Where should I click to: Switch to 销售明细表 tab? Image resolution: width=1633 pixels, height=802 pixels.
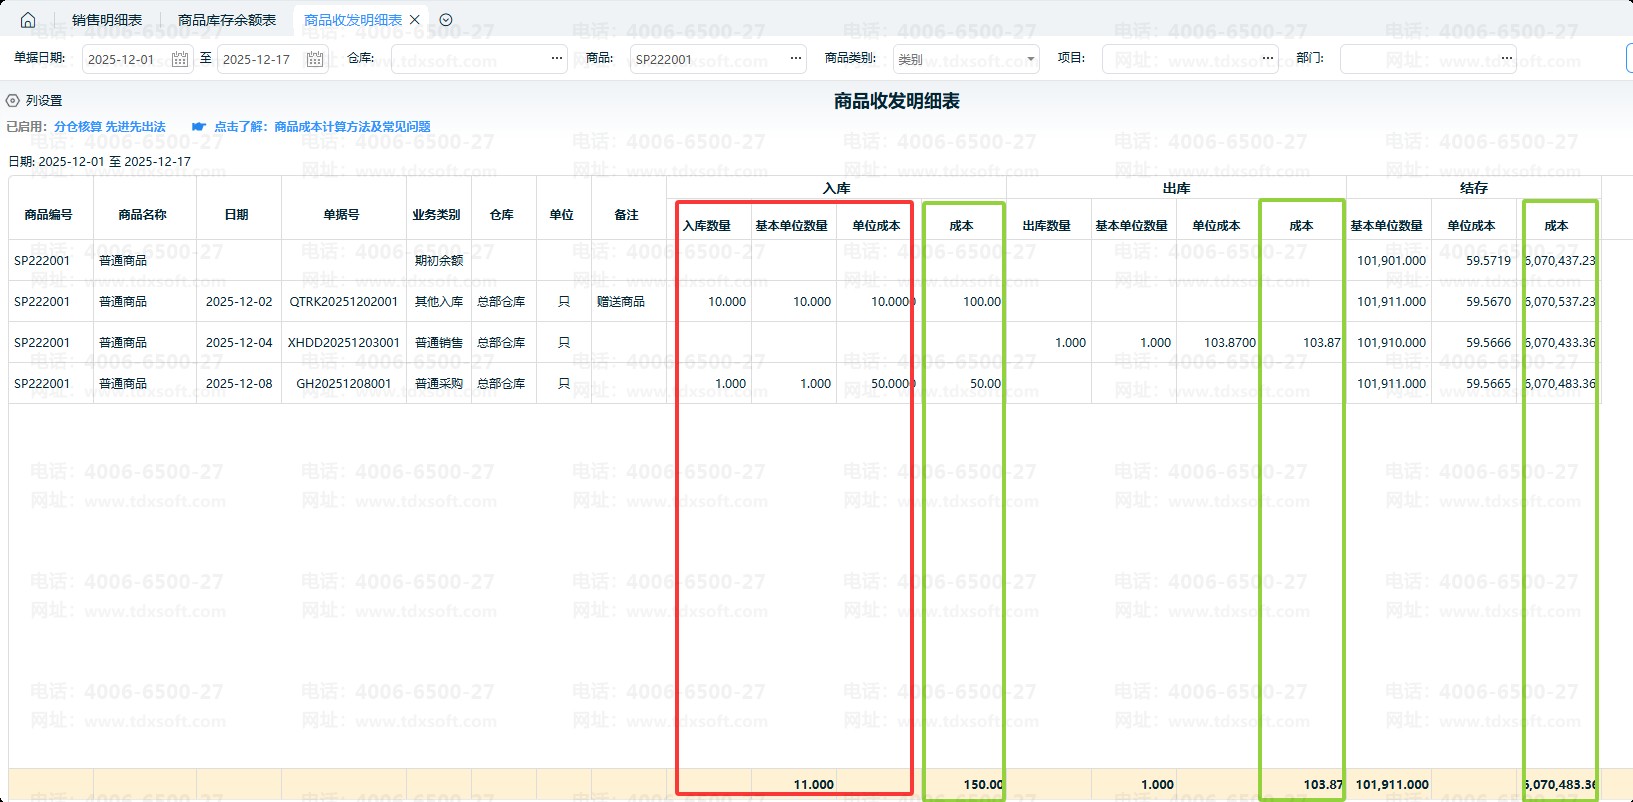click(107, 20)
